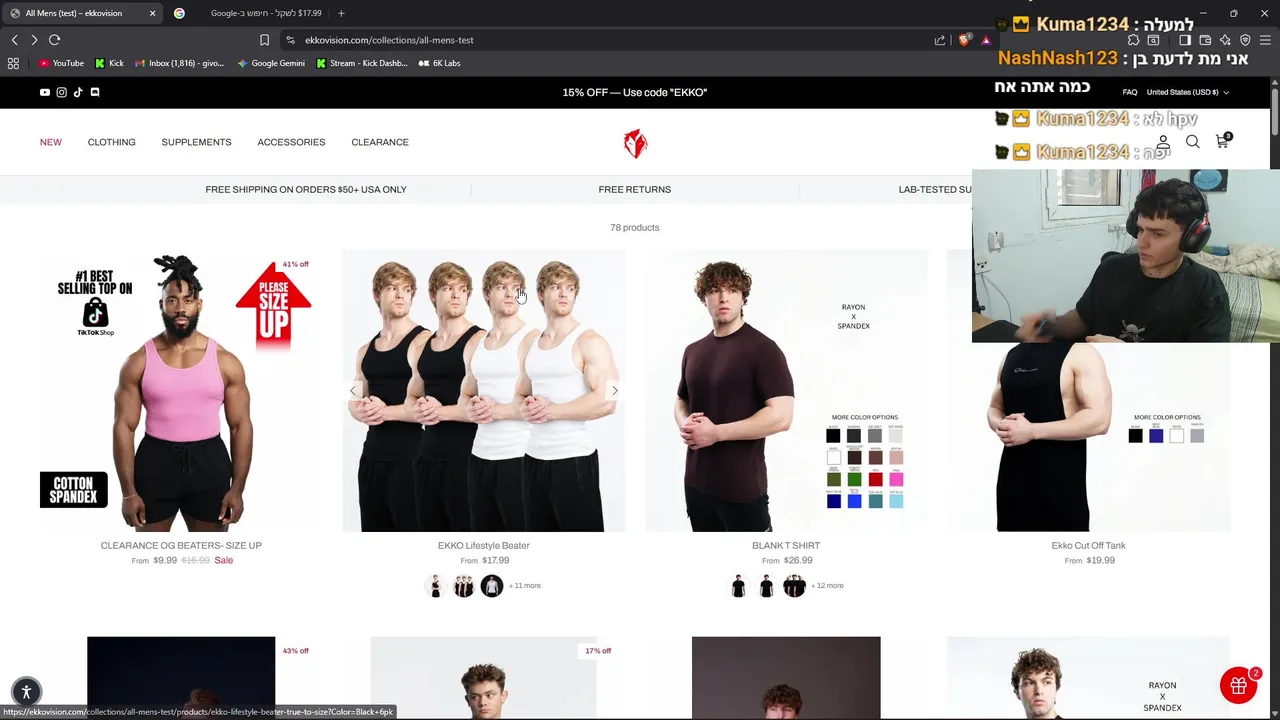The height and width of the screenshot is (720, 1280).
Task: Click the FREE RETURNS text
Action: pos(635,190)
